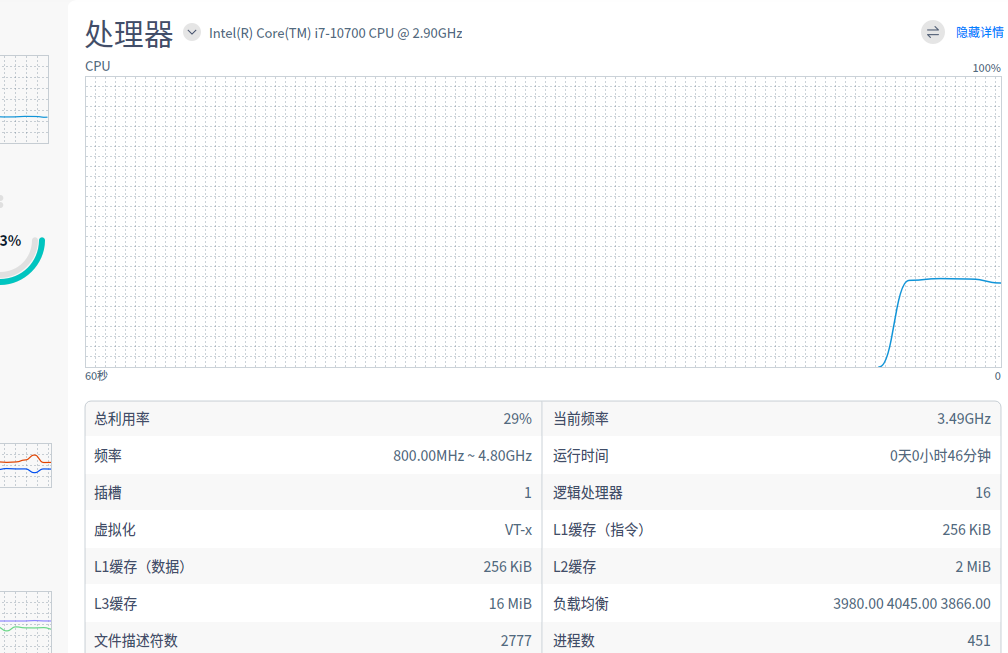The width and height of the screenshot is (1008, 653).
Task: Toggle the 当前频率 statistics row
Action: pyautogui.click(x=770, y=418)
